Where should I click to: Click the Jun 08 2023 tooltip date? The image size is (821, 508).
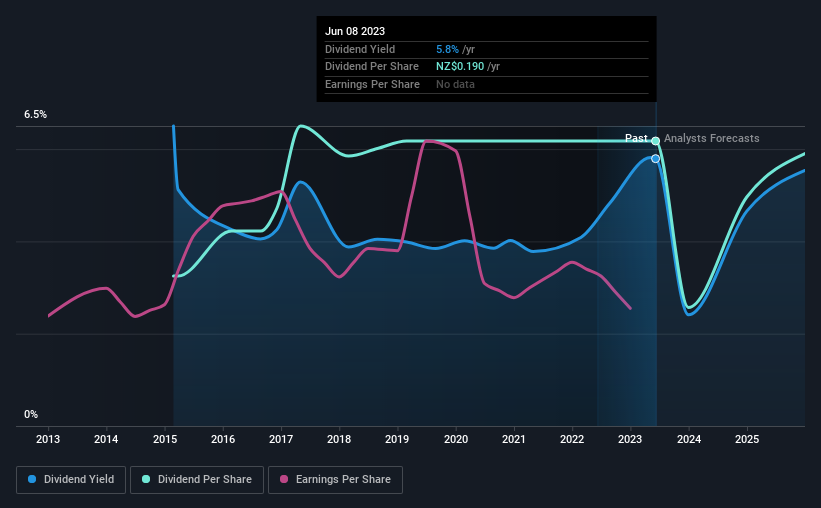click(355, 31)
